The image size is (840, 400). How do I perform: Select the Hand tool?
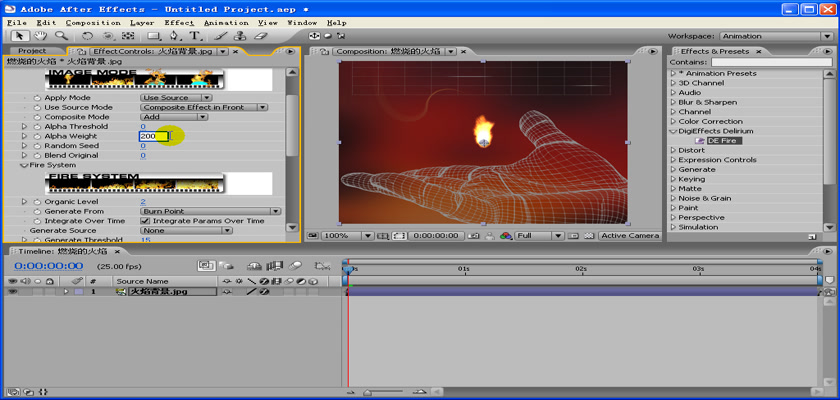[x=40, y=36]
